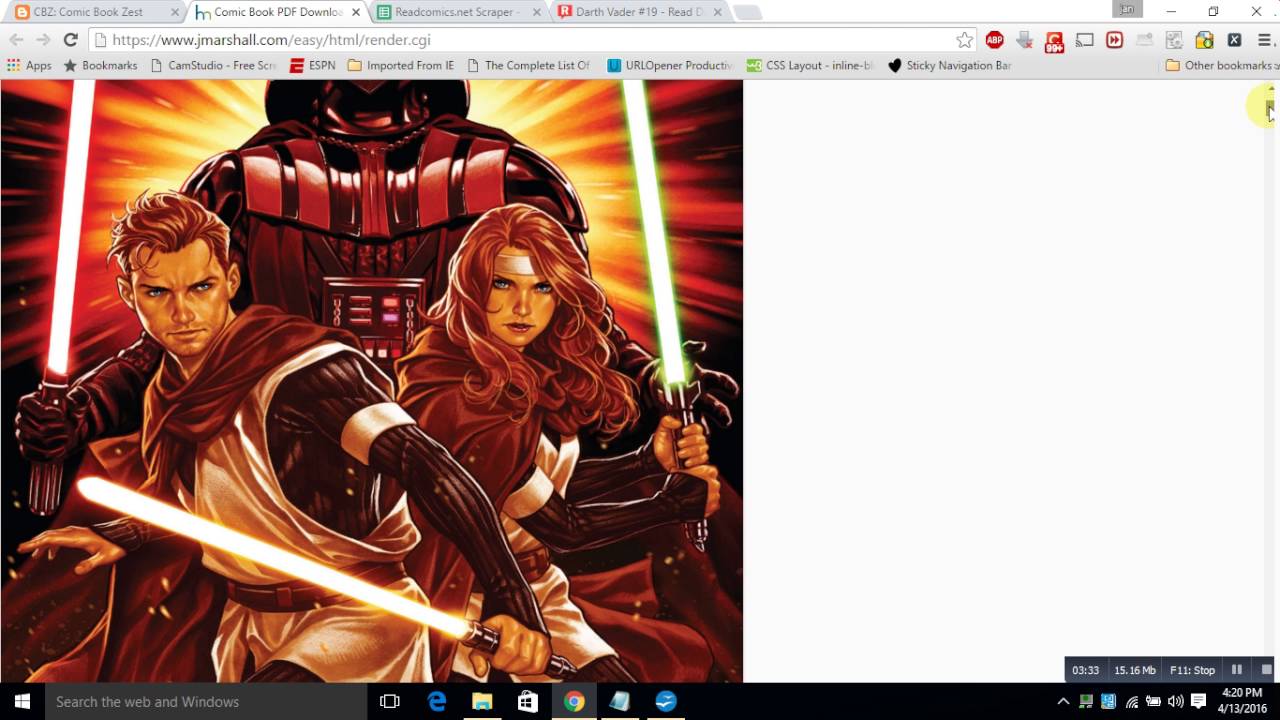Screen dimensions: 1280x720
Task: Expand the Imported From IE folder
Action: pyautogui.click(x=401, y=65)
